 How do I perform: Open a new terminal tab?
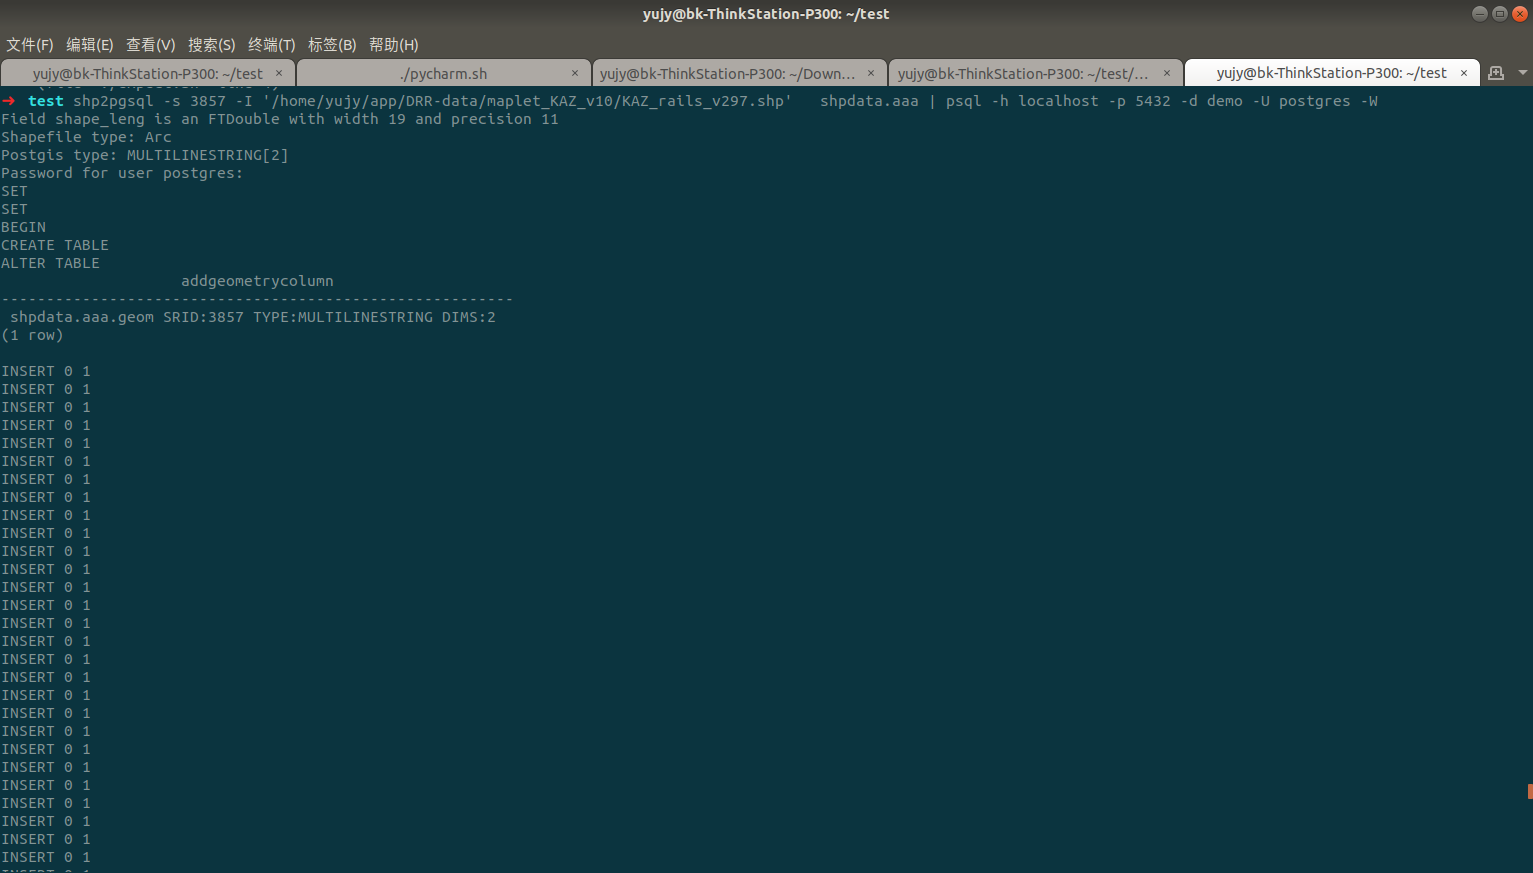pyautogui.click(x=1496, y=72)
